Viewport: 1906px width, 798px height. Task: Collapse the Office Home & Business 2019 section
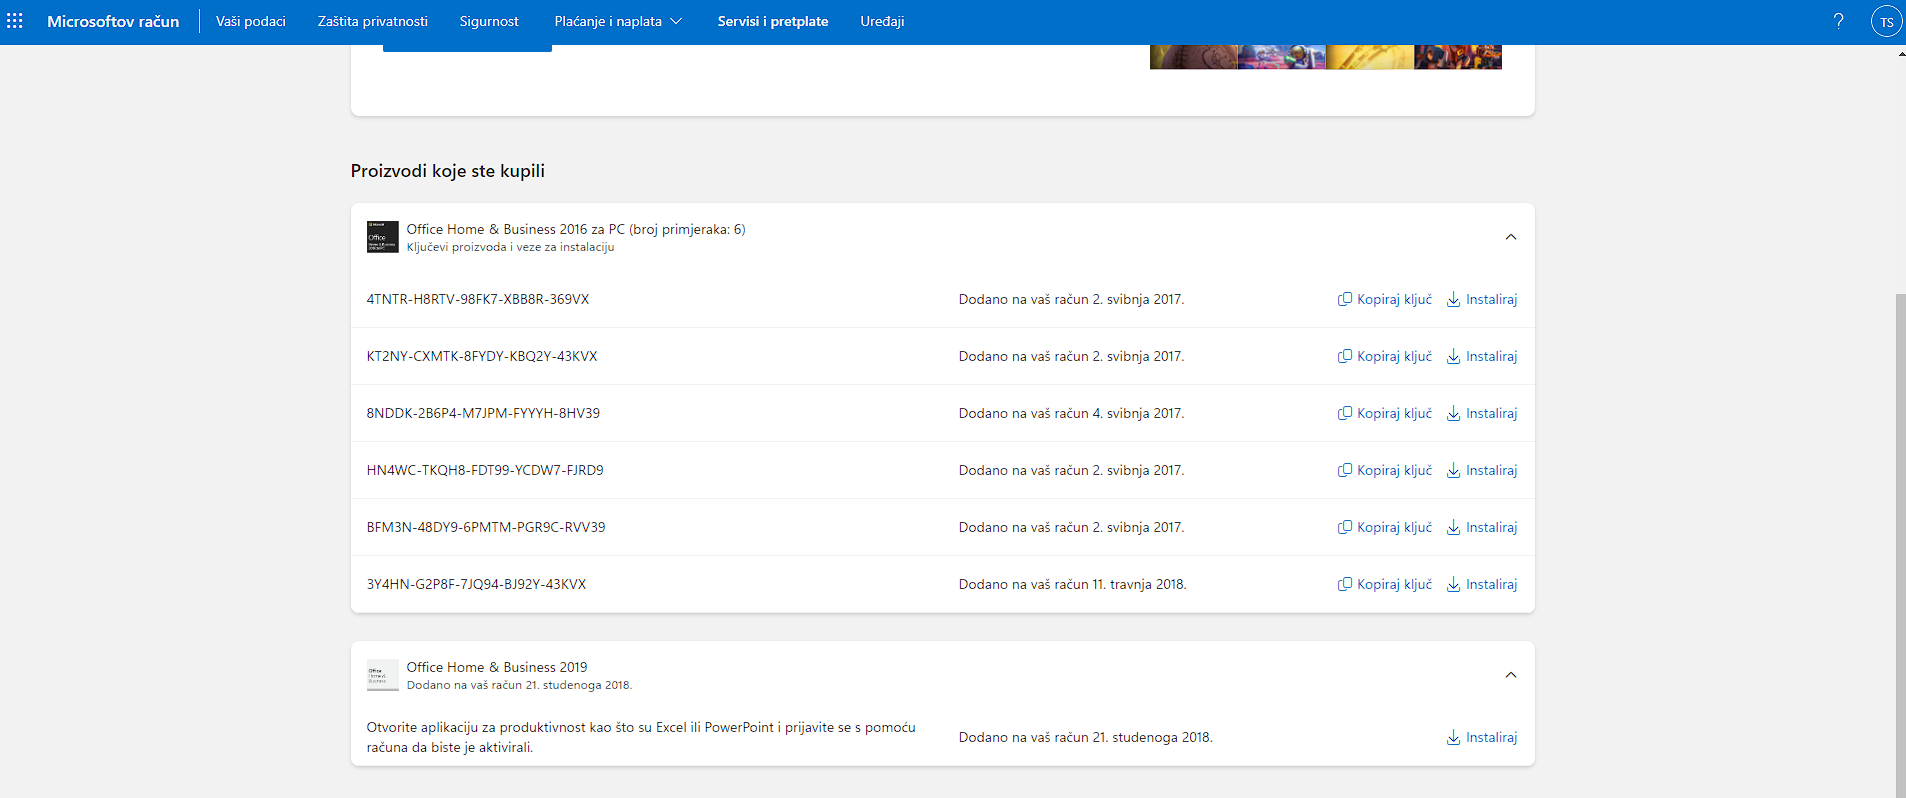1511,675
